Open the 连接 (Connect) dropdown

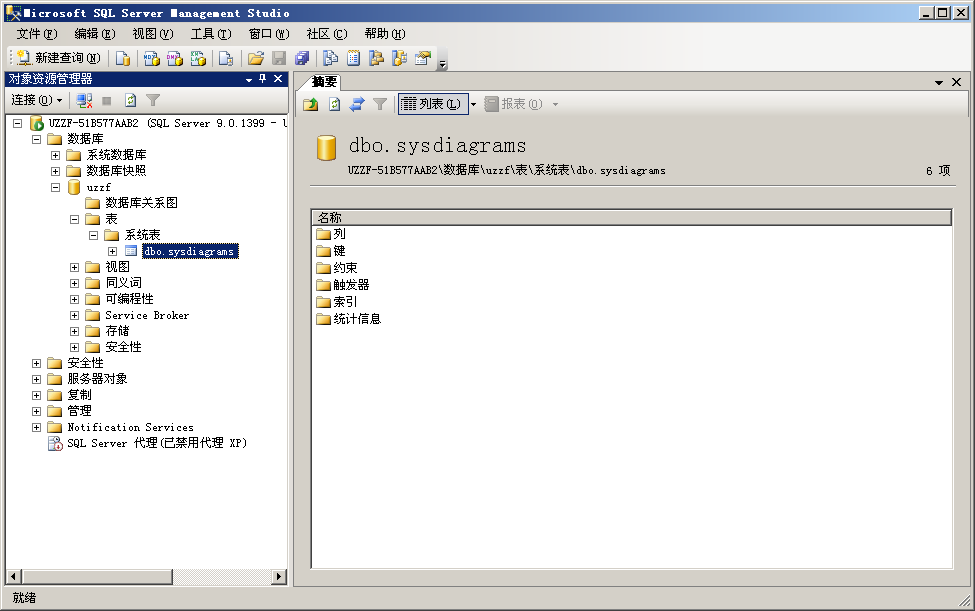[x=37, y=100]
